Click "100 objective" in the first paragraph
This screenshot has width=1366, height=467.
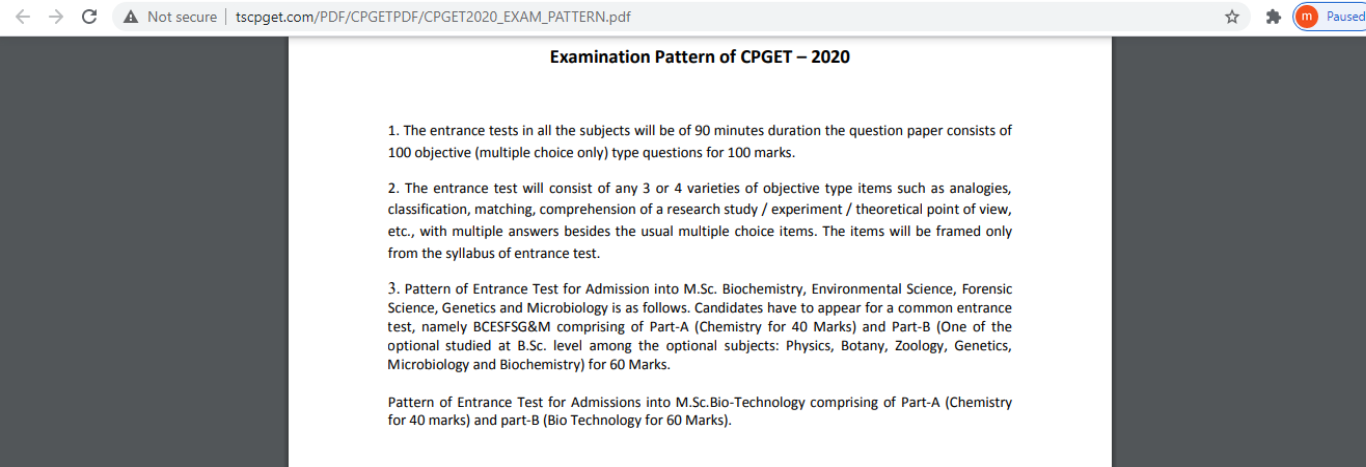[429, 153]
